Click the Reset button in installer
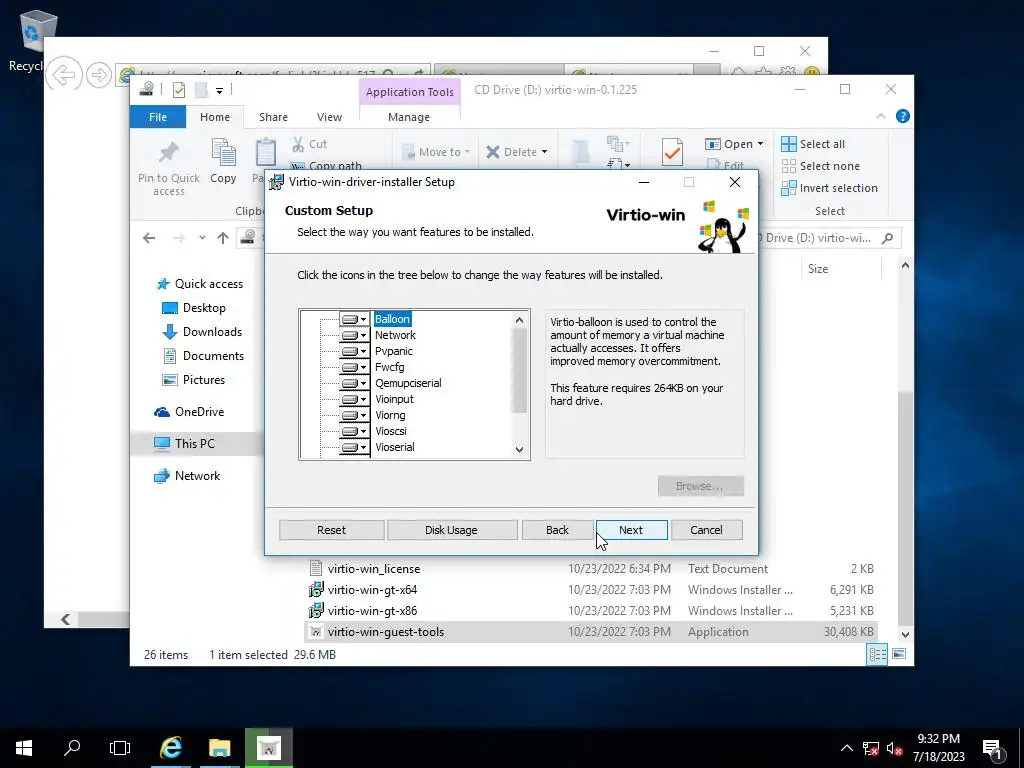Image resolution: width=1024 pixels, height=768 pixels. point(331,530)
